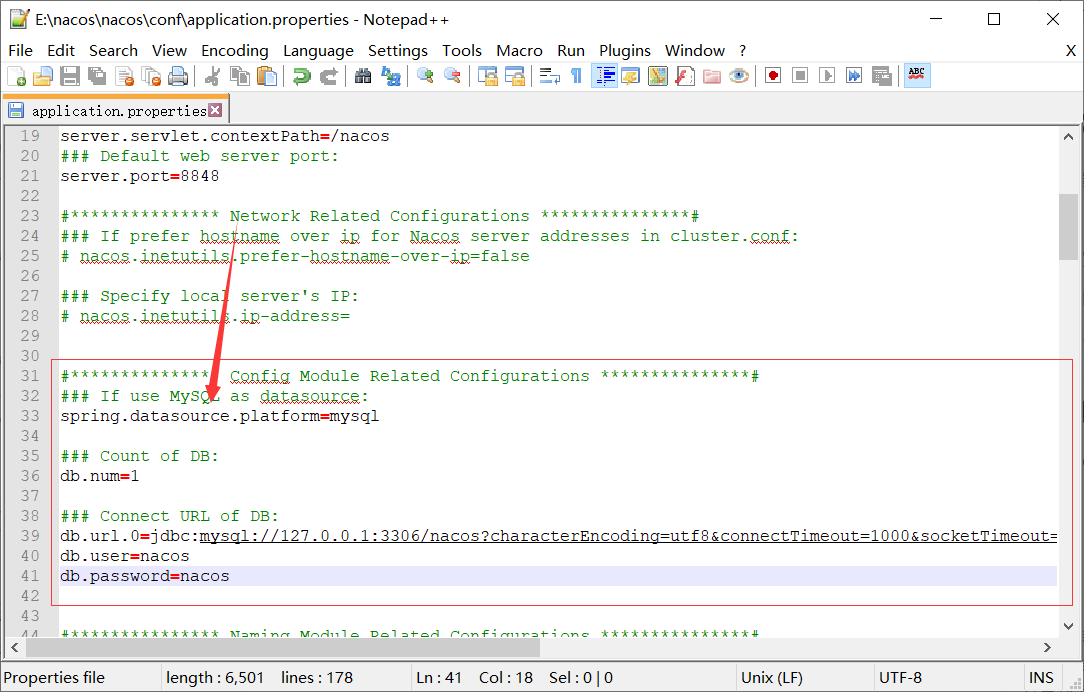Close document with the menu bar X
Image resolution: width=1084 pixels, height=692 pixels.
tap(1071, 50)
